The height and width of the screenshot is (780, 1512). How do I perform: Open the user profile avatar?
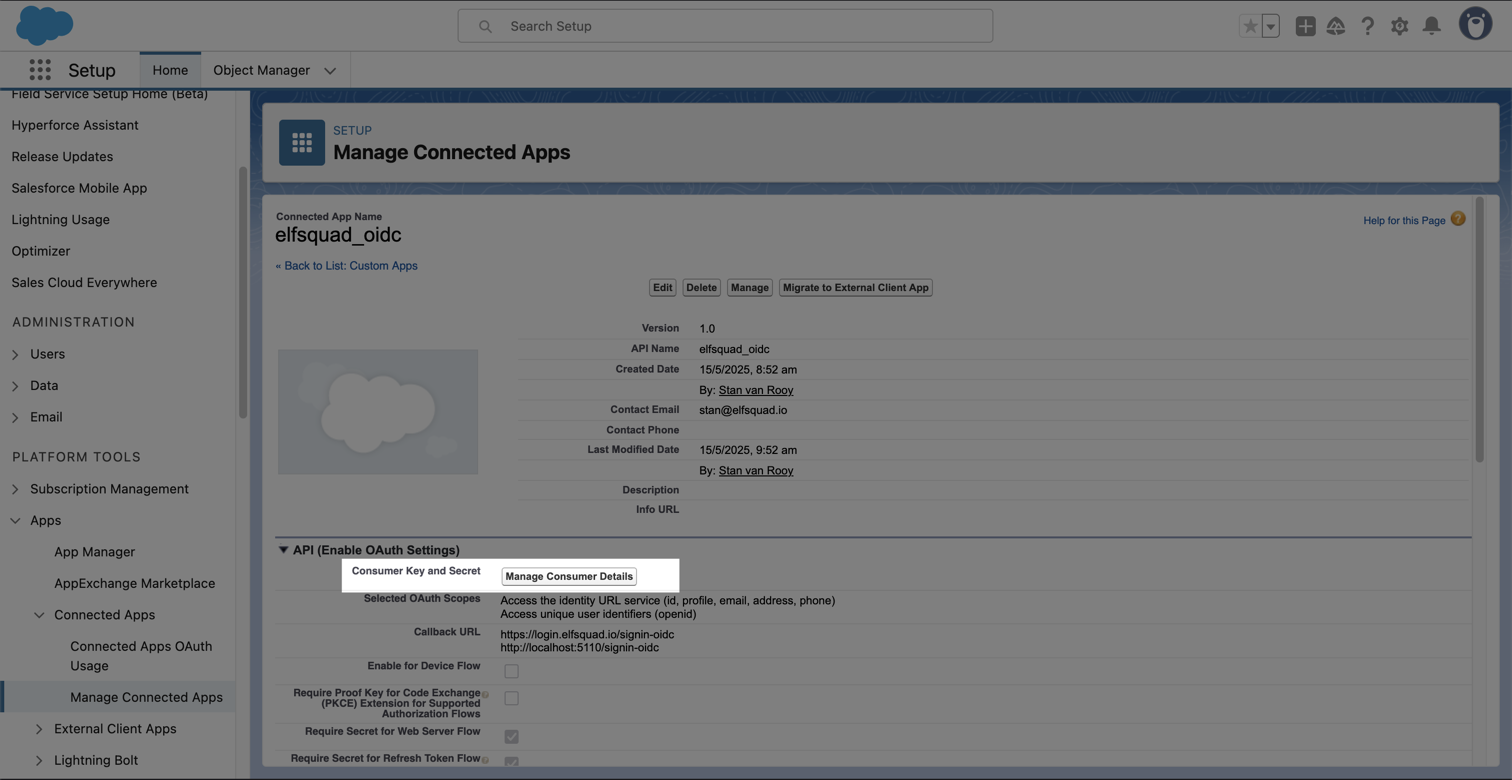pos(1475,24)
